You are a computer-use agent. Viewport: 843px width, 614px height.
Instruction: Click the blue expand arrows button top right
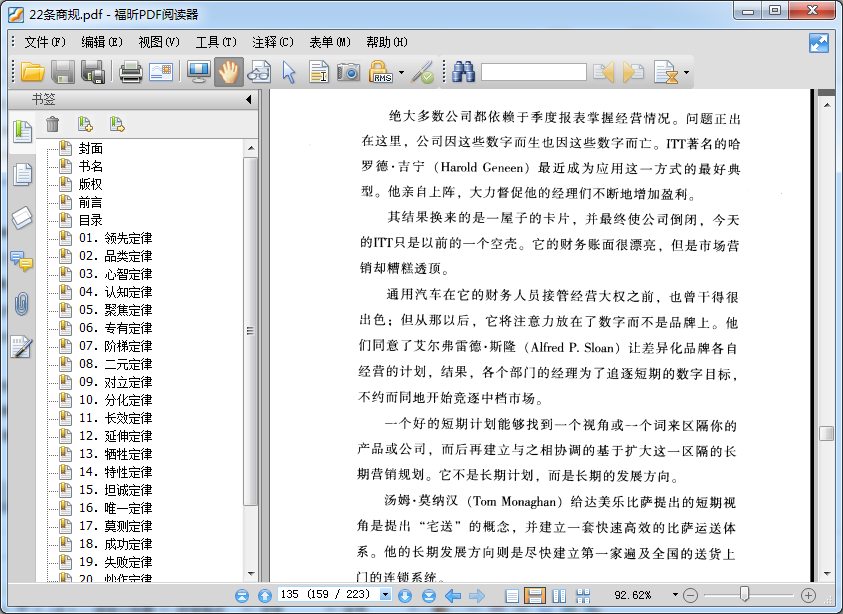pyautogui.click(x=819, y=43)
